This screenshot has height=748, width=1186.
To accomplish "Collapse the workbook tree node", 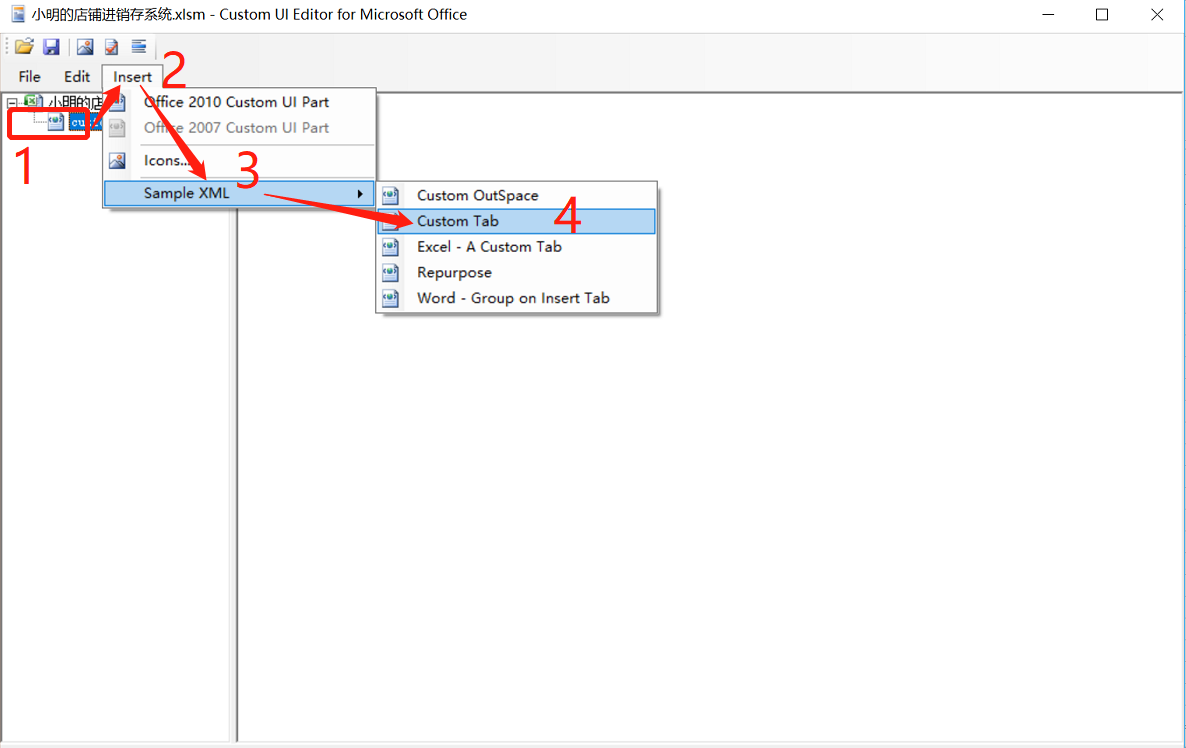I will click(x=12, y=102).
